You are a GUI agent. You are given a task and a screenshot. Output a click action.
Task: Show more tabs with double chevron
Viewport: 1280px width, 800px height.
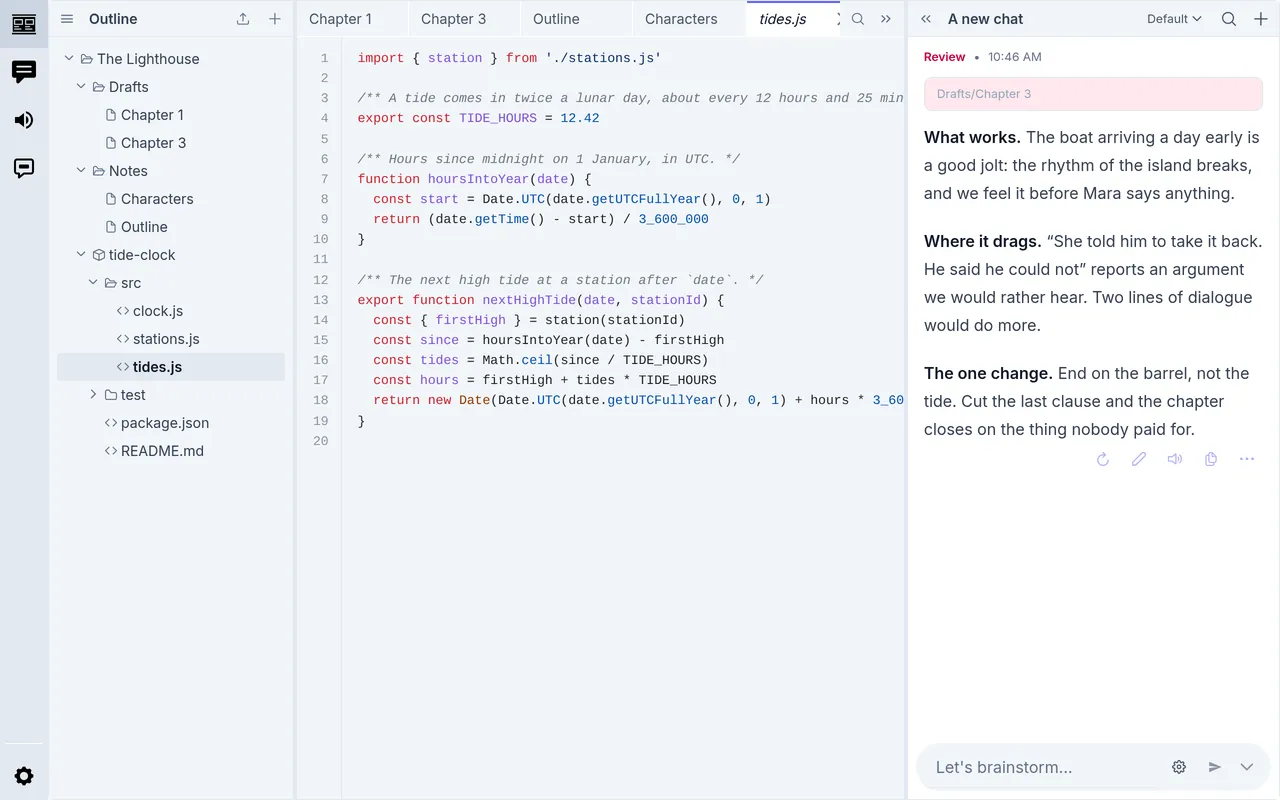coord(886,19)
